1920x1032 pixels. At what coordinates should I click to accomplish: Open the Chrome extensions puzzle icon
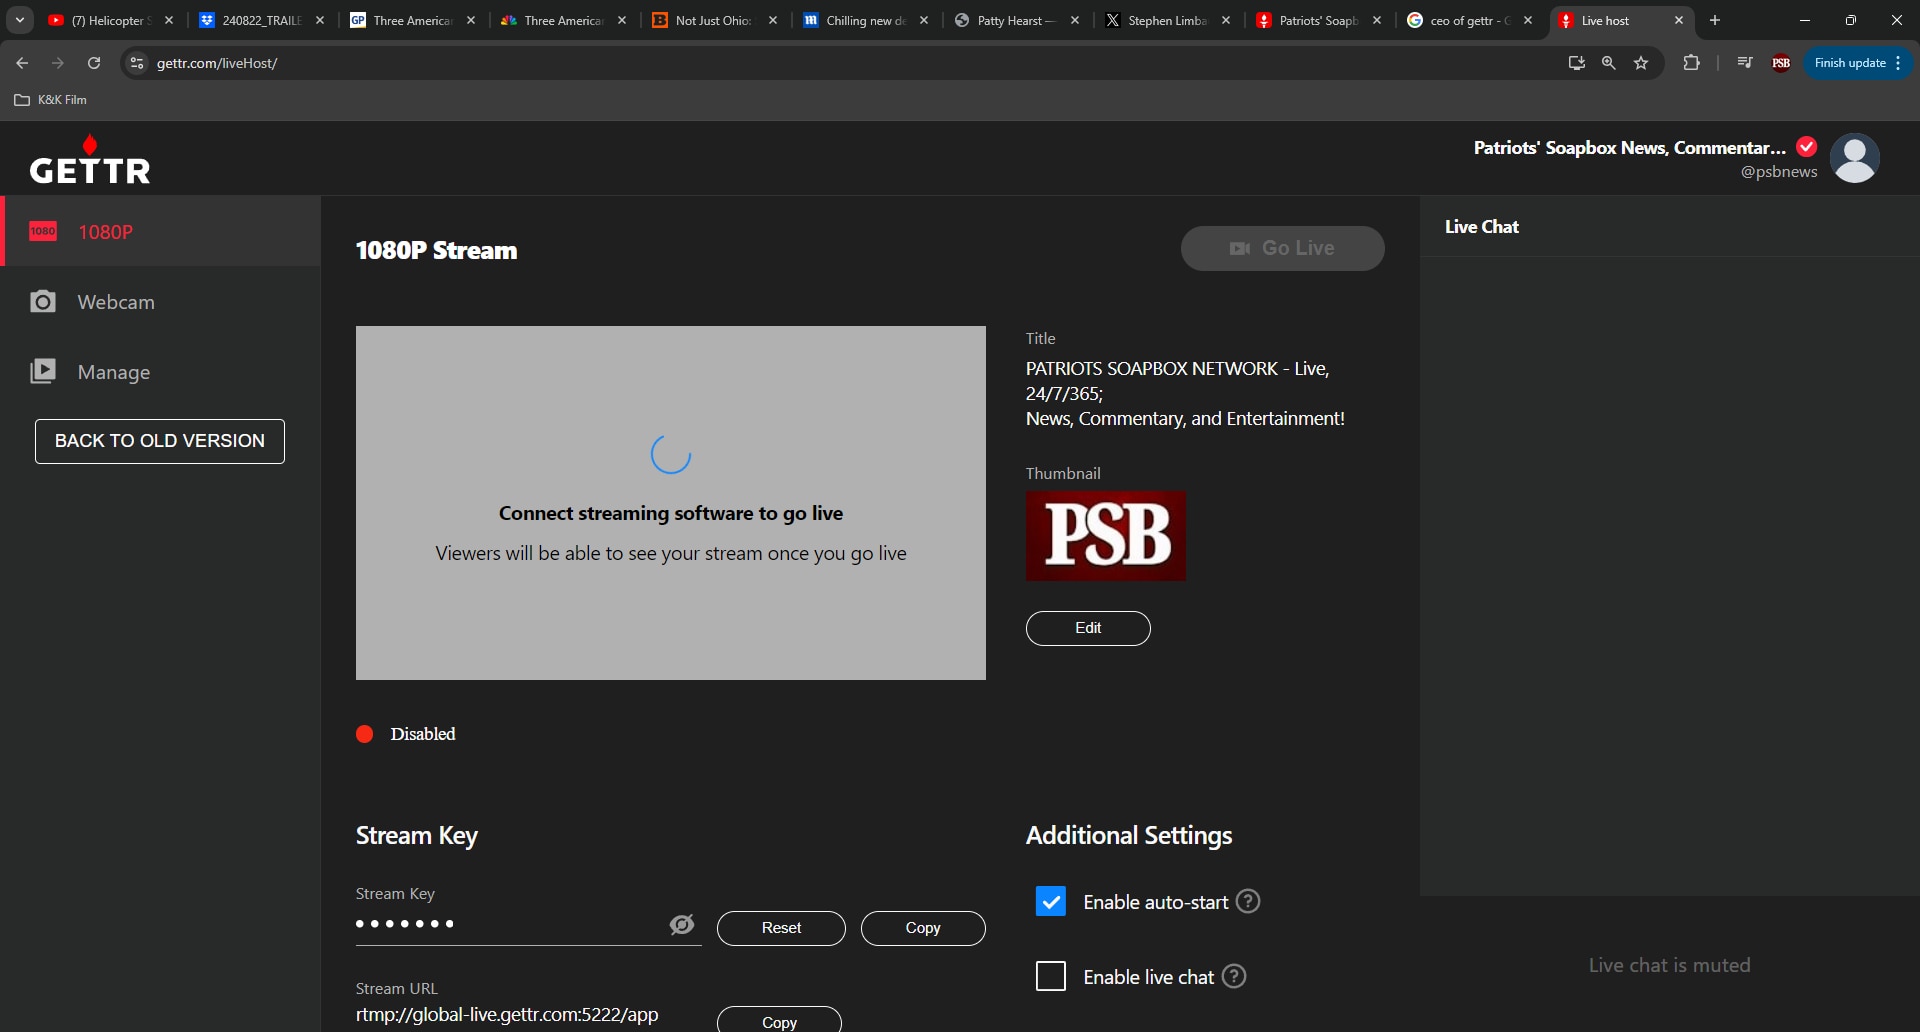click(1692, 62)
